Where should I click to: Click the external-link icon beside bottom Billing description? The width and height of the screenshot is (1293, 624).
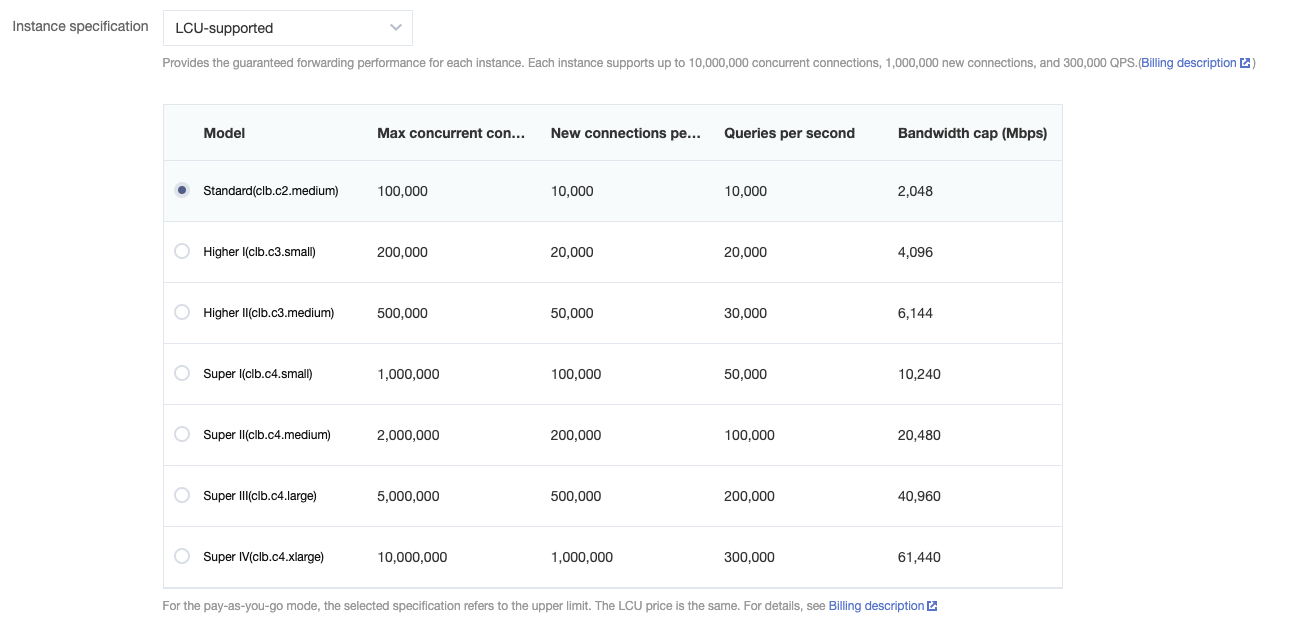932,606
